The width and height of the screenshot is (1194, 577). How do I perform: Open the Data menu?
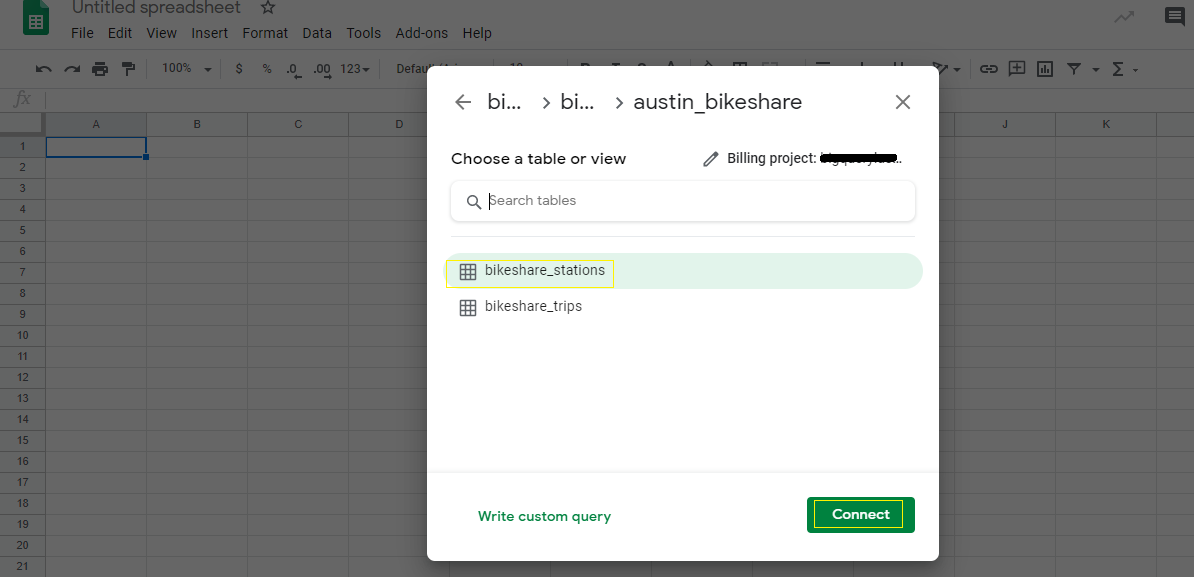click(x=317, y=33)
